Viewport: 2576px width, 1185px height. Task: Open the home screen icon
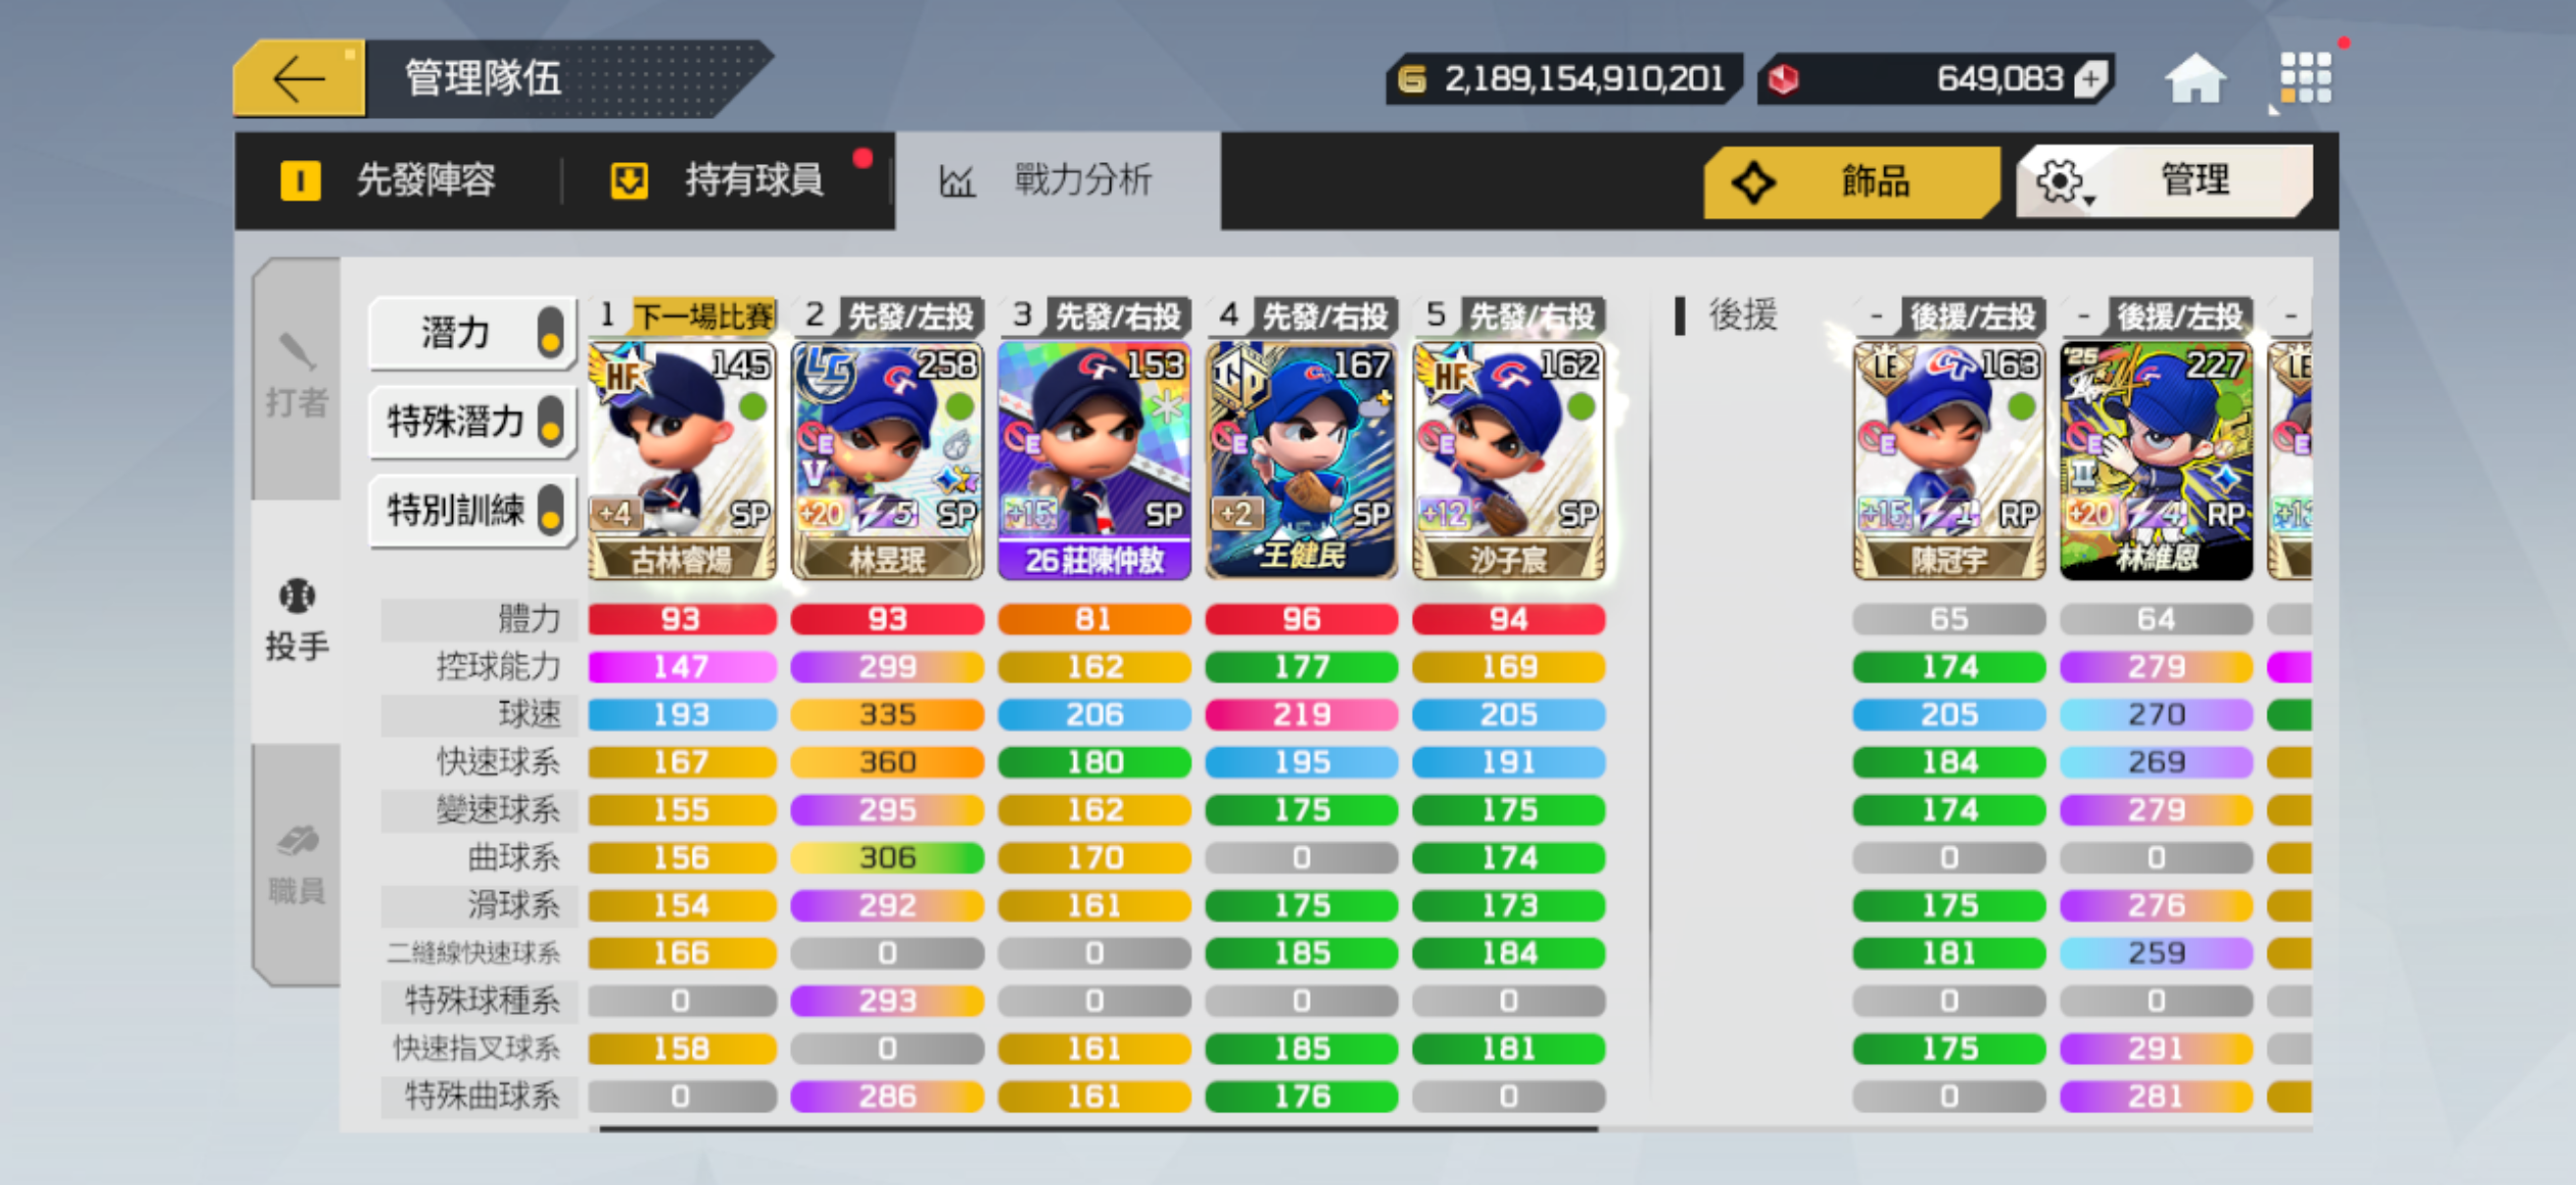(2195, 79)
